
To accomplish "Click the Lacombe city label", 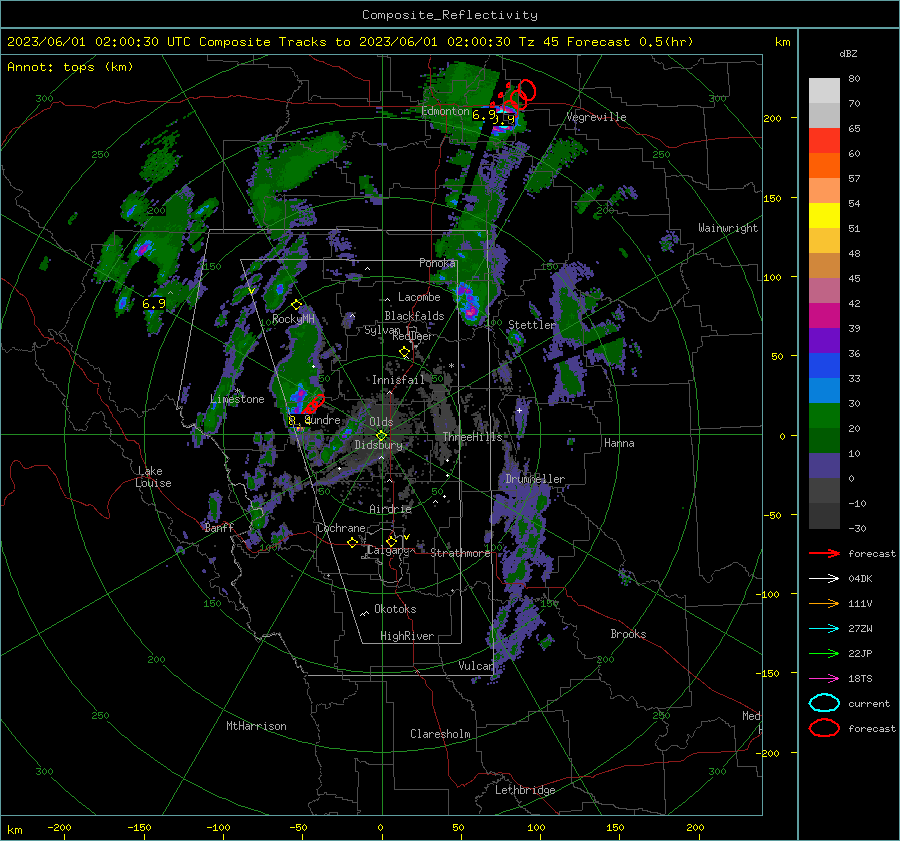I will 419,297.
